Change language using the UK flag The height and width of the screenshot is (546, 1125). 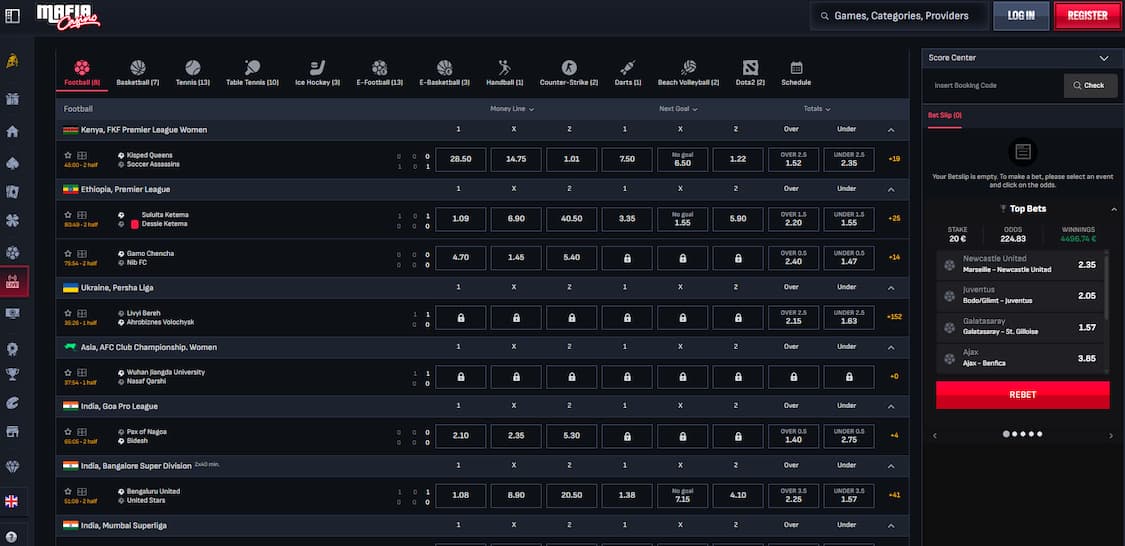point(11,502)
